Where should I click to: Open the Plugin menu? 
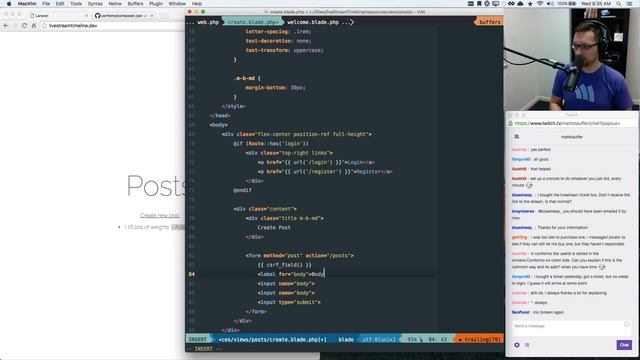tap(156, 4)
